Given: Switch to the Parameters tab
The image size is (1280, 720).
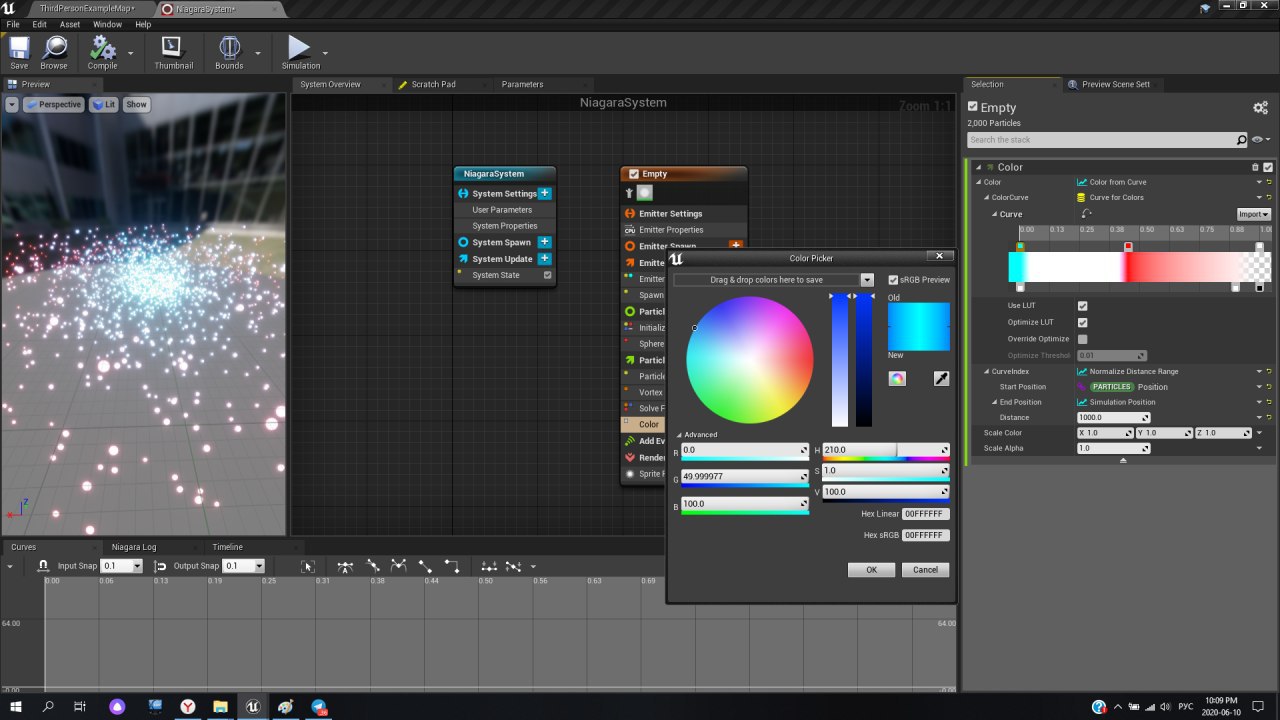Looking at the screenshot, I should (522, 84).
